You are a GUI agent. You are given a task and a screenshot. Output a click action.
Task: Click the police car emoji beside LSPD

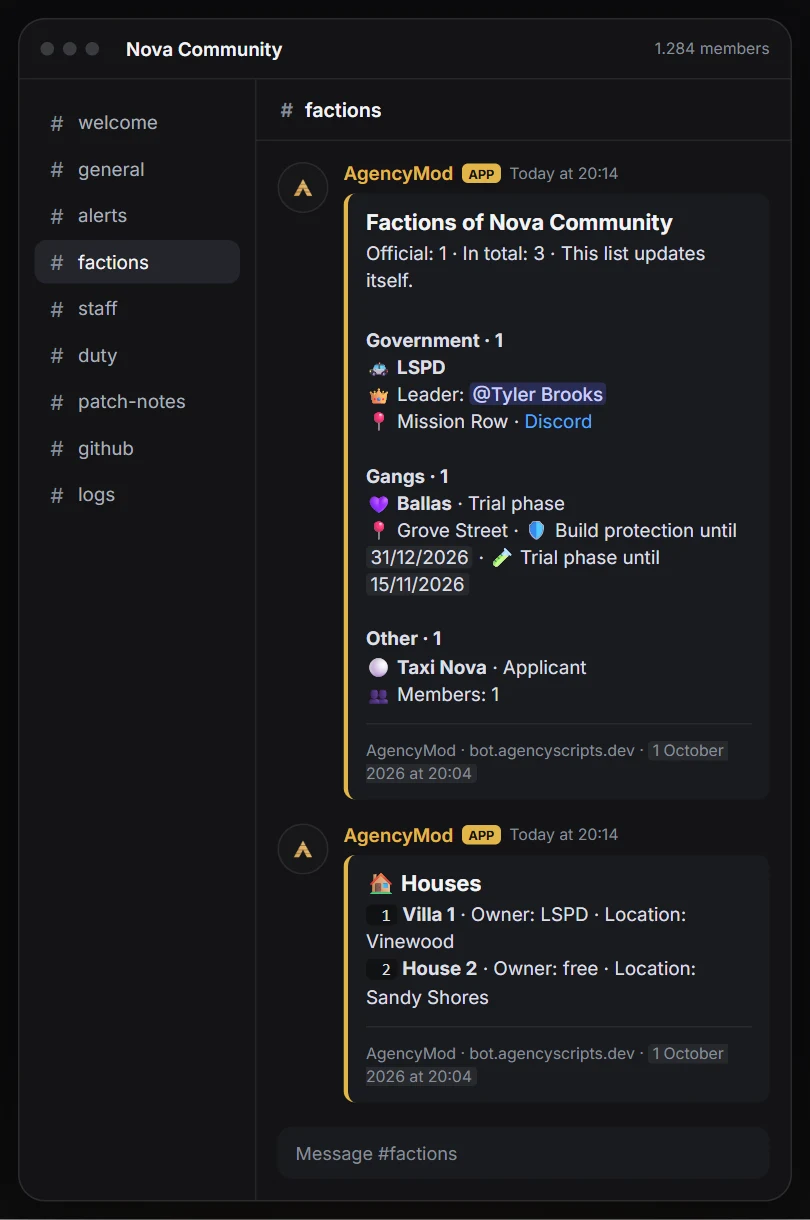[378, 367]
